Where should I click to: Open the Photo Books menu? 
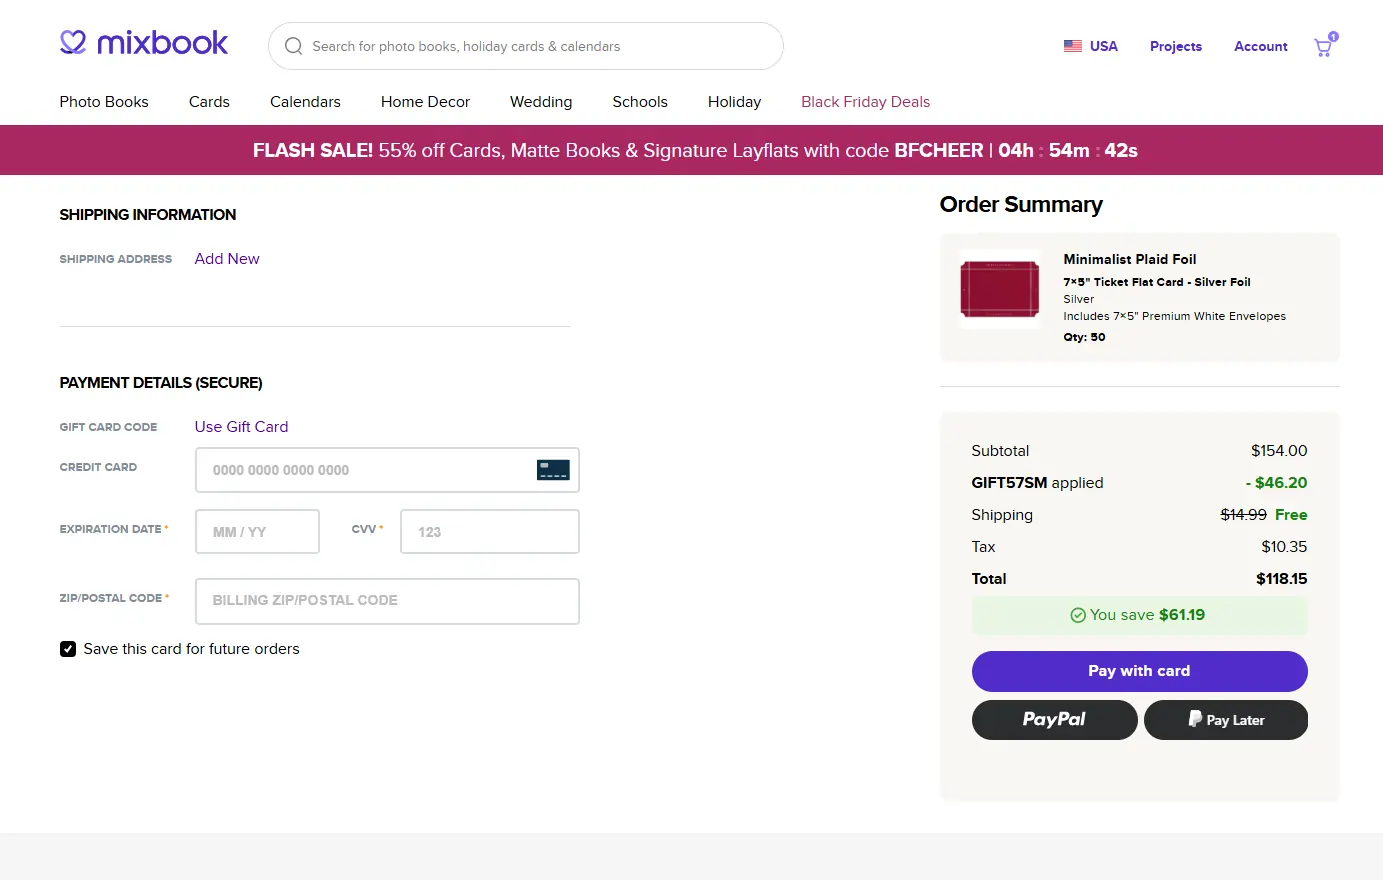(104, 102)
